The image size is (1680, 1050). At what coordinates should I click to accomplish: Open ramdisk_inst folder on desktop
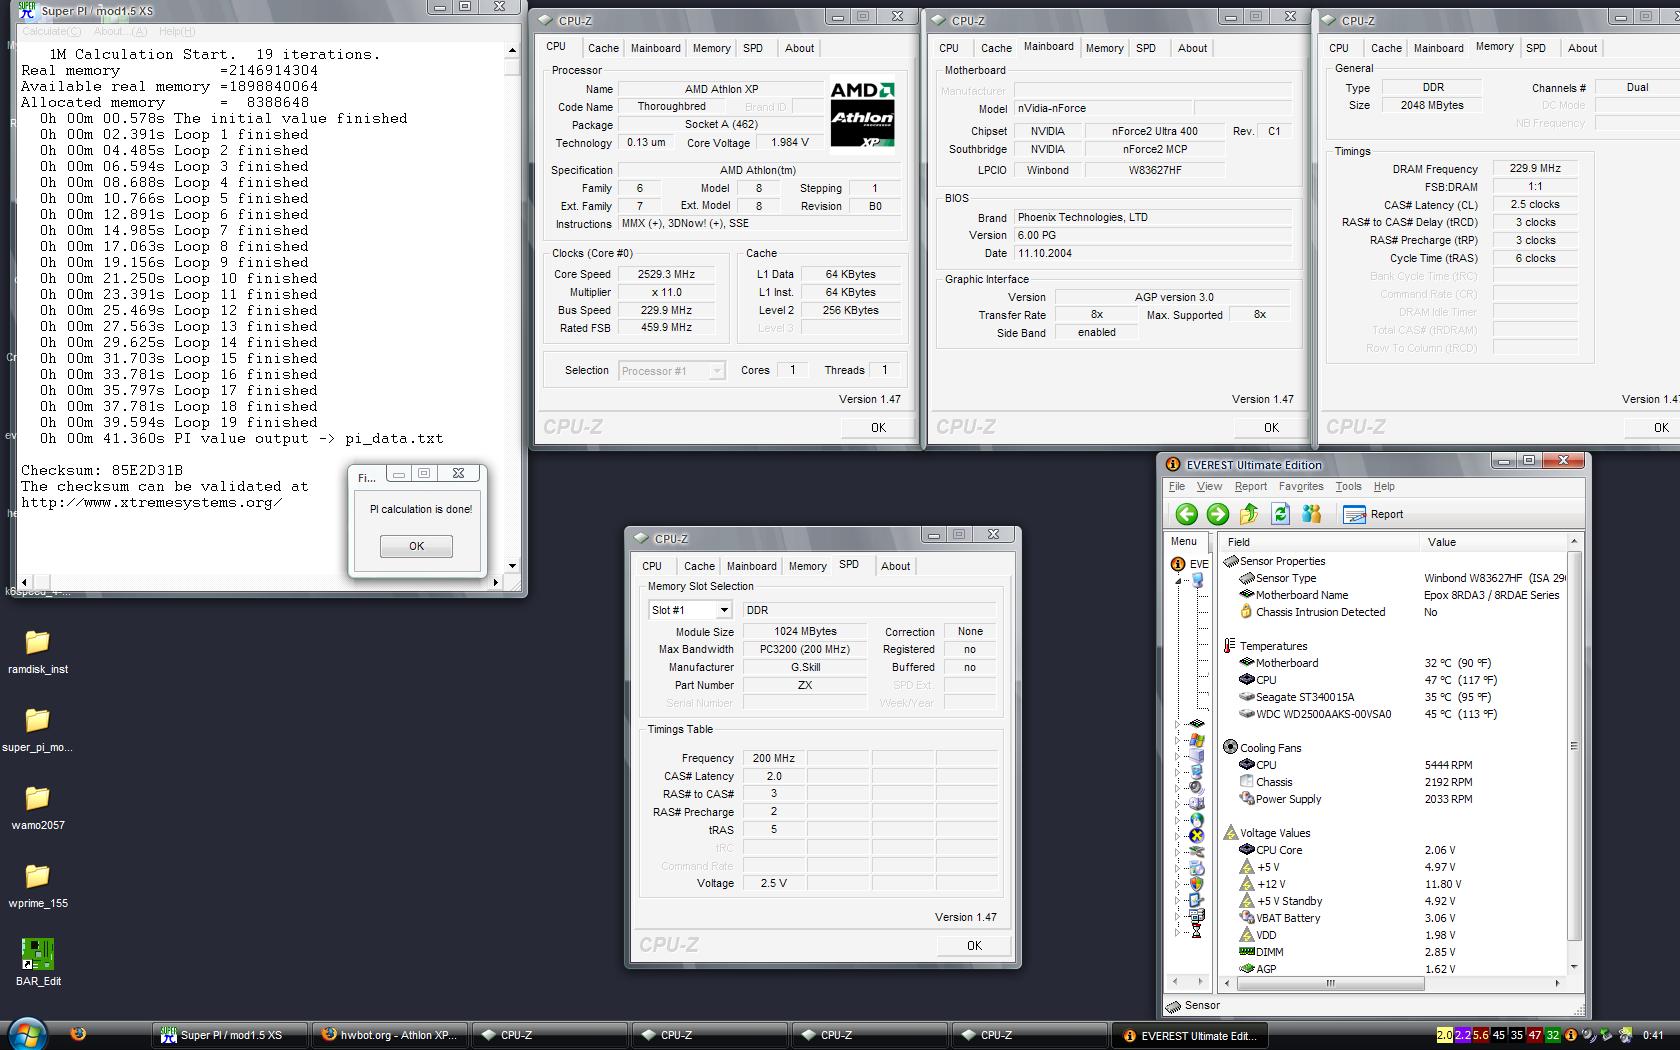click(37, 652)
